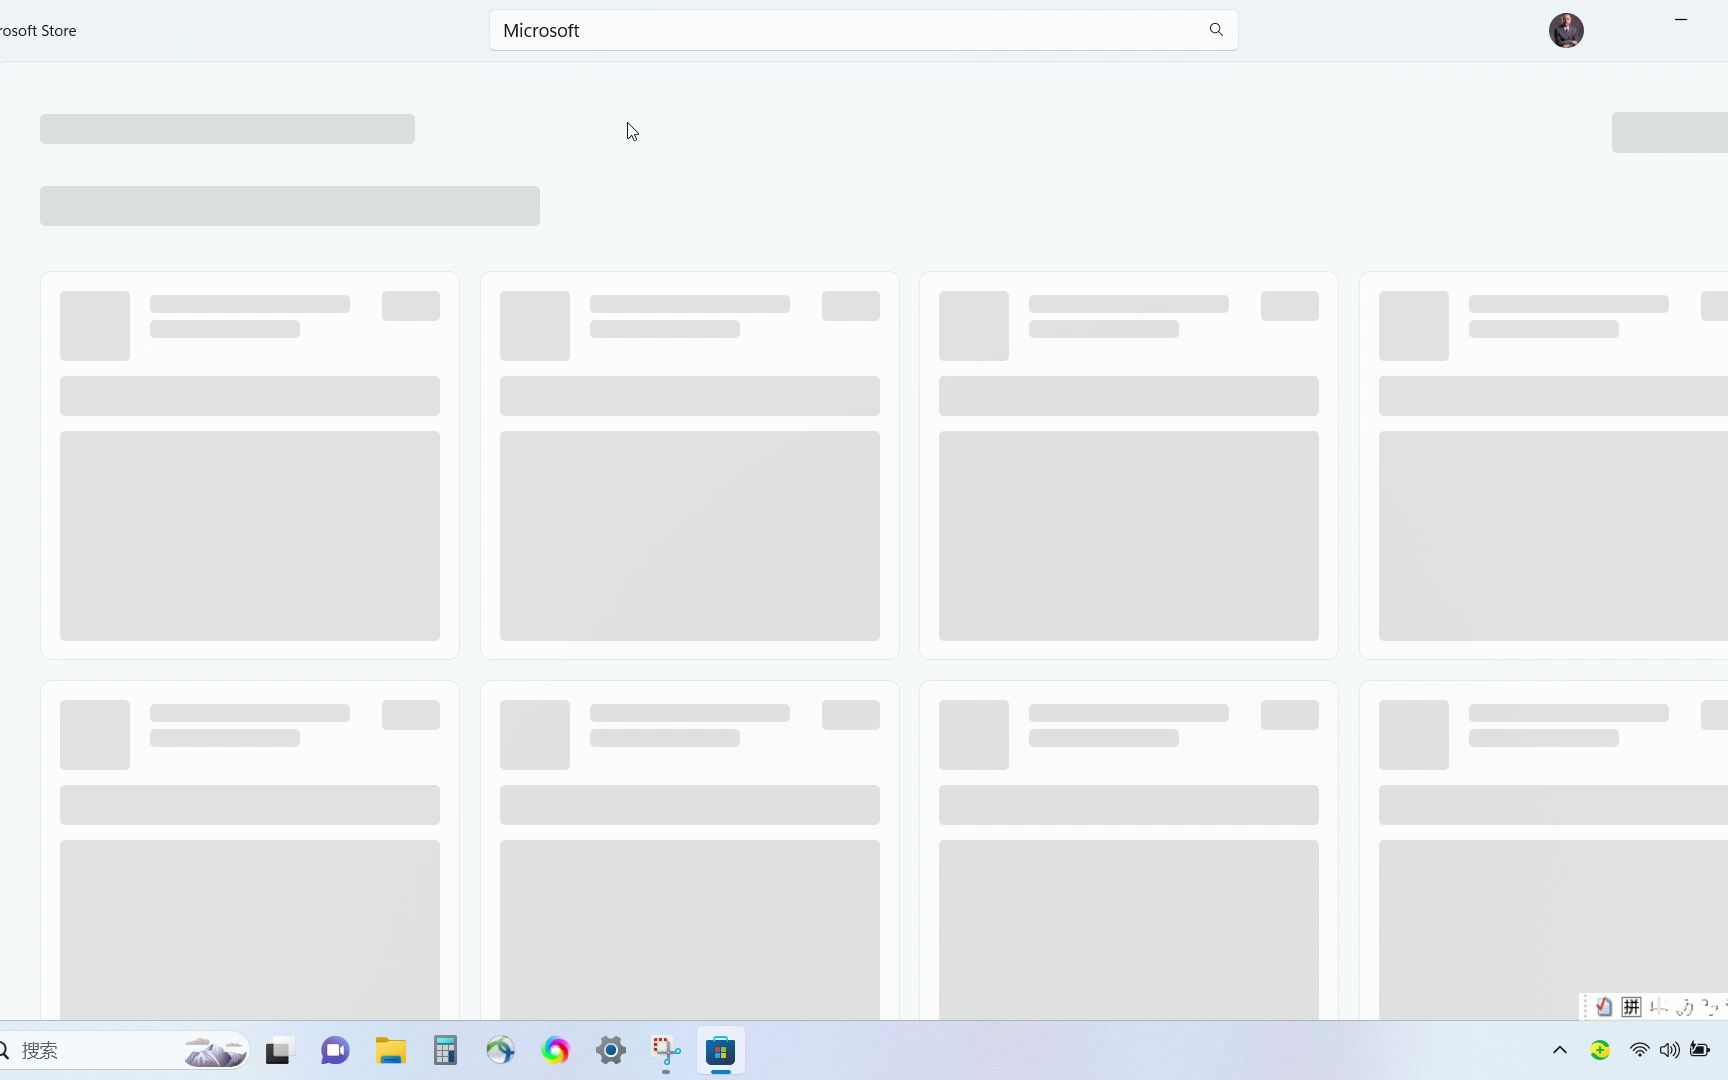Expand the hidden system tray icons

coord(1560,1050)
